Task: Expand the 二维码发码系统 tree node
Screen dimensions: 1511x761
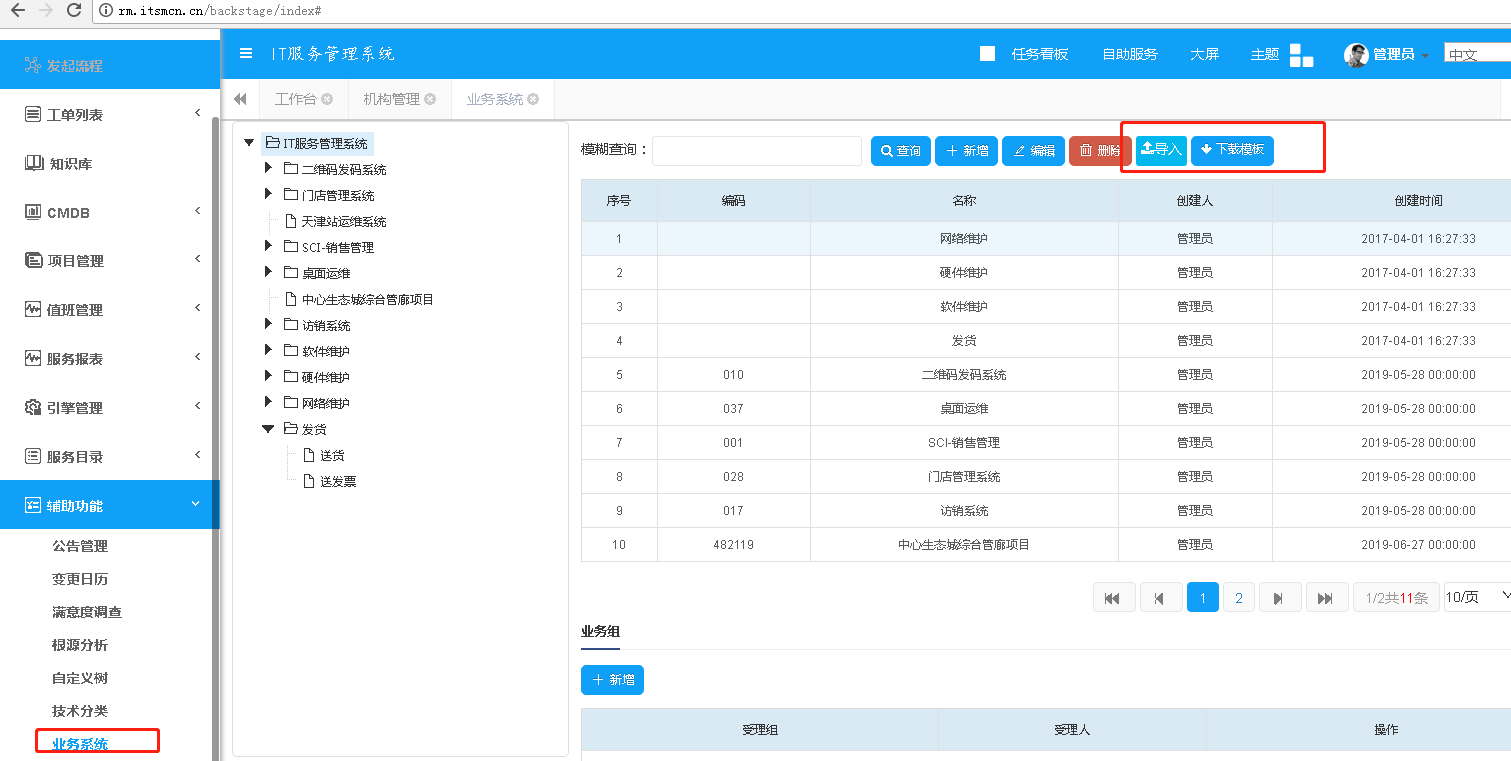Action: [x=268, y=168]
